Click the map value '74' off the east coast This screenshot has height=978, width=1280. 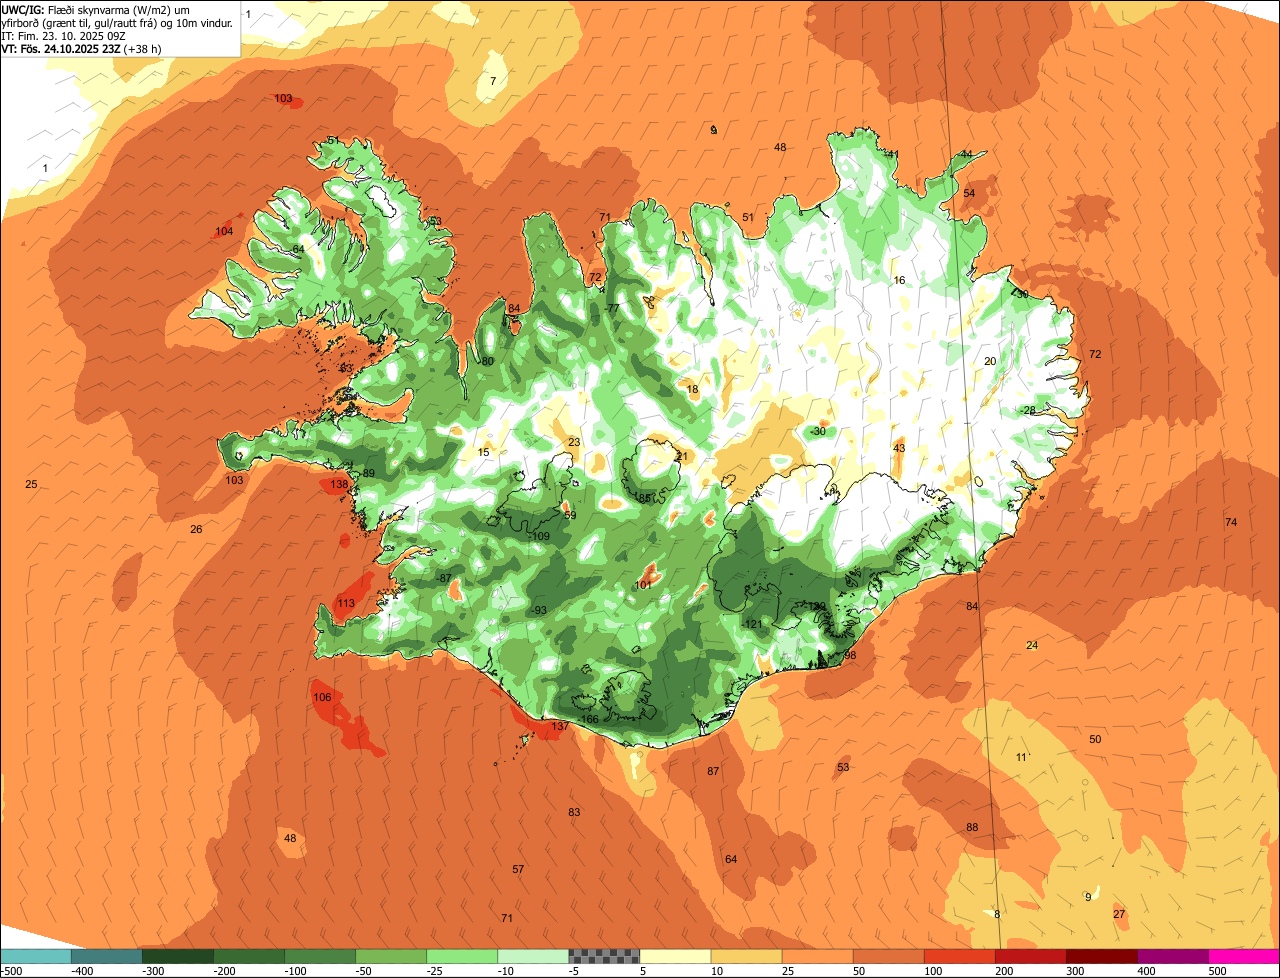[1231, 522]
